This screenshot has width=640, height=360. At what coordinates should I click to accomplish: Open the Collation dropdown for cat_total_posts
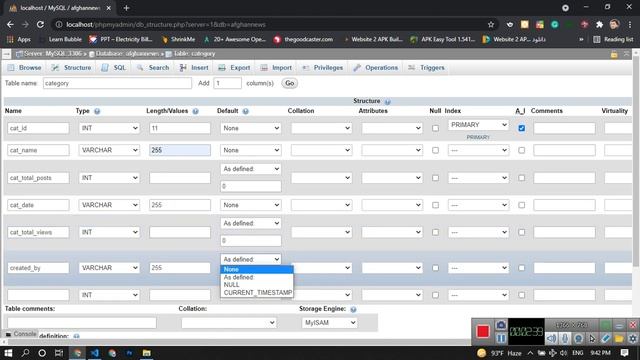coord(321,178)
